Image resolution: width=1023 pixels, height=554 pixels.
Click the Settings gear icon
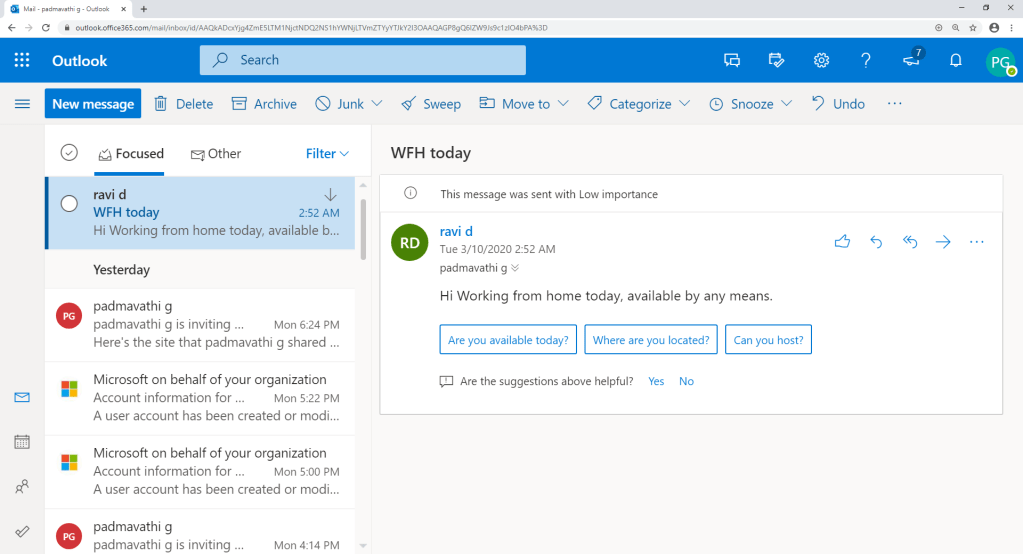coord(821,60)
